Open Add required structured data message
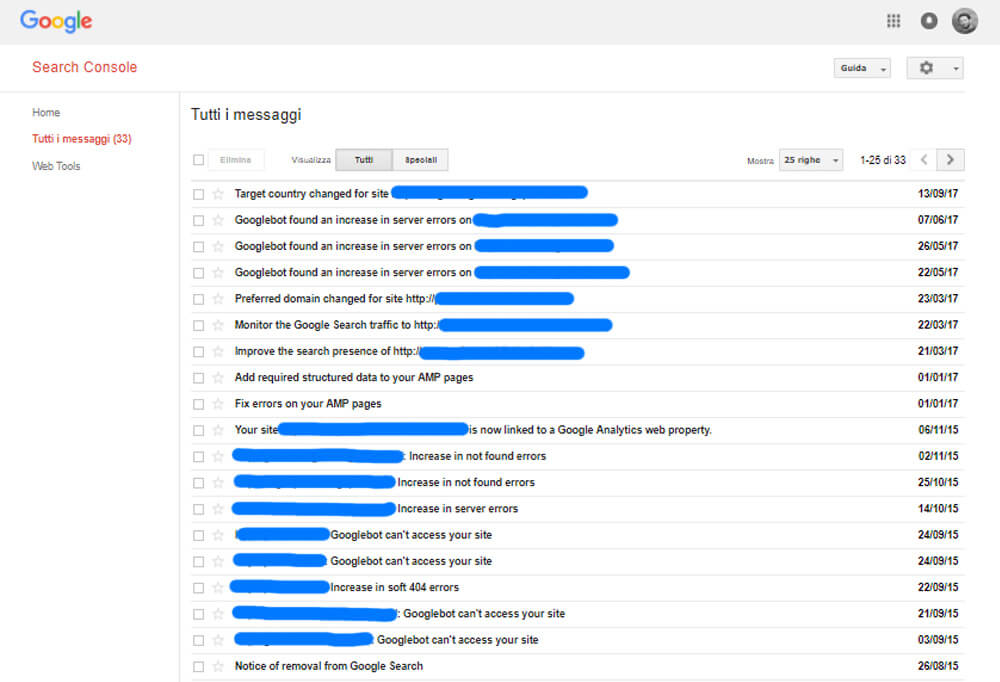1000x682 pixels. click(x=354, y=378)
